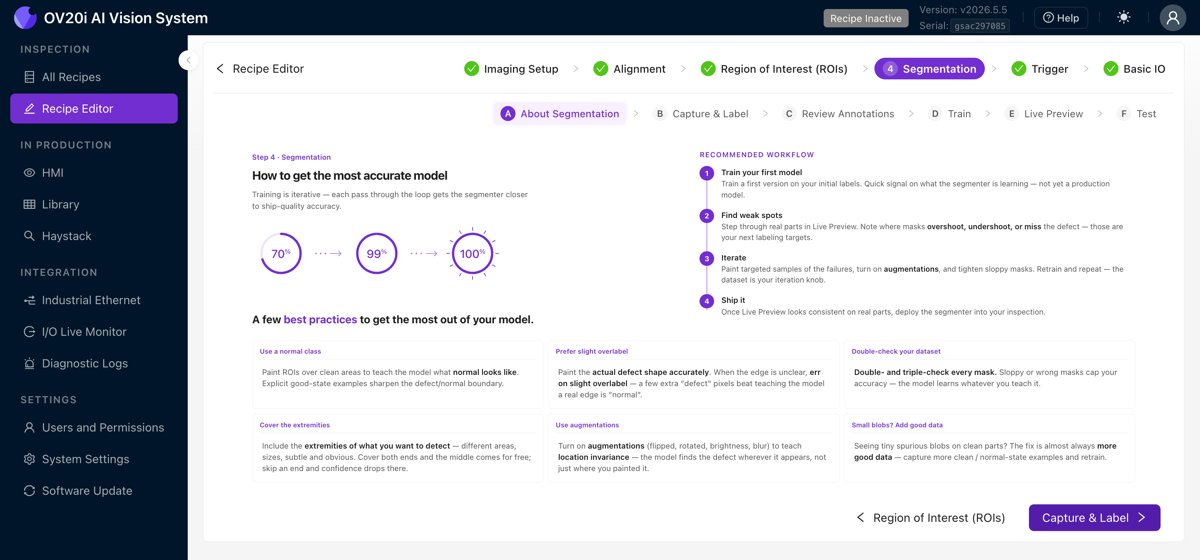Go to the Alignment step
This screenshot has height=560, width=1200.
tap(629, 69)
